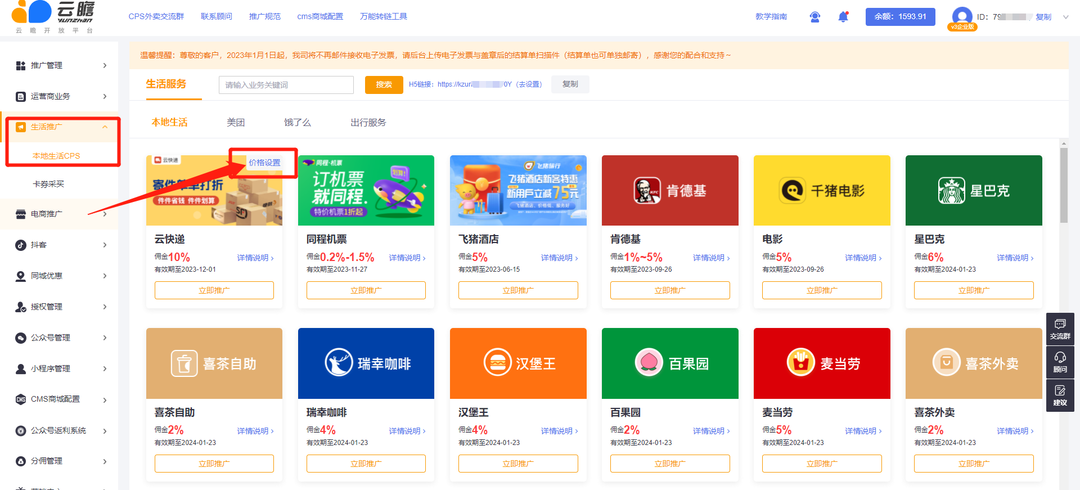Click the 去设置 link after H5链接
The height and width of the screenshot is (490, 1080).
click(530, 85)
